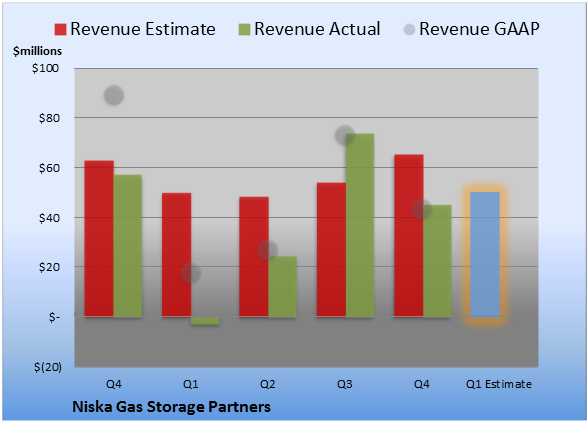Click the GAAP dot near $90
Screen dimensions: 588x422
pos(114,95)
